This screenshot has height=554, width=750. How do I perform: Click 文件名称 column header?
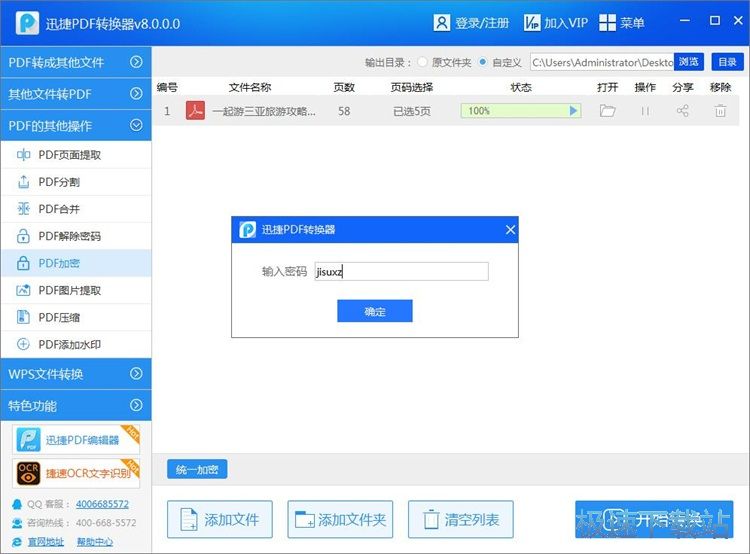click(x=250, y=87)
